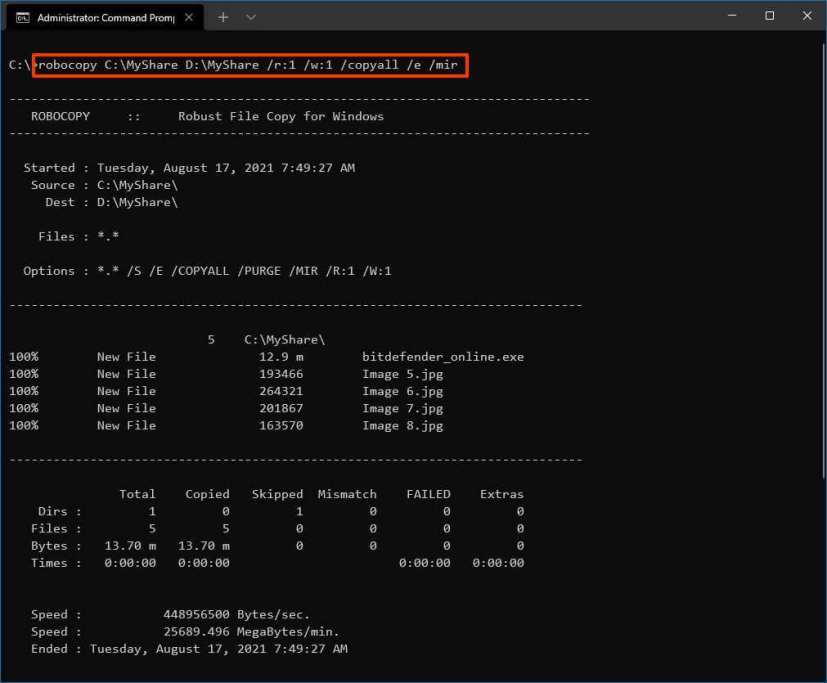Click the Source path C:\MyShare\ after Source label
This screenshot has height=683, width=827.
[x=137, y=185]
